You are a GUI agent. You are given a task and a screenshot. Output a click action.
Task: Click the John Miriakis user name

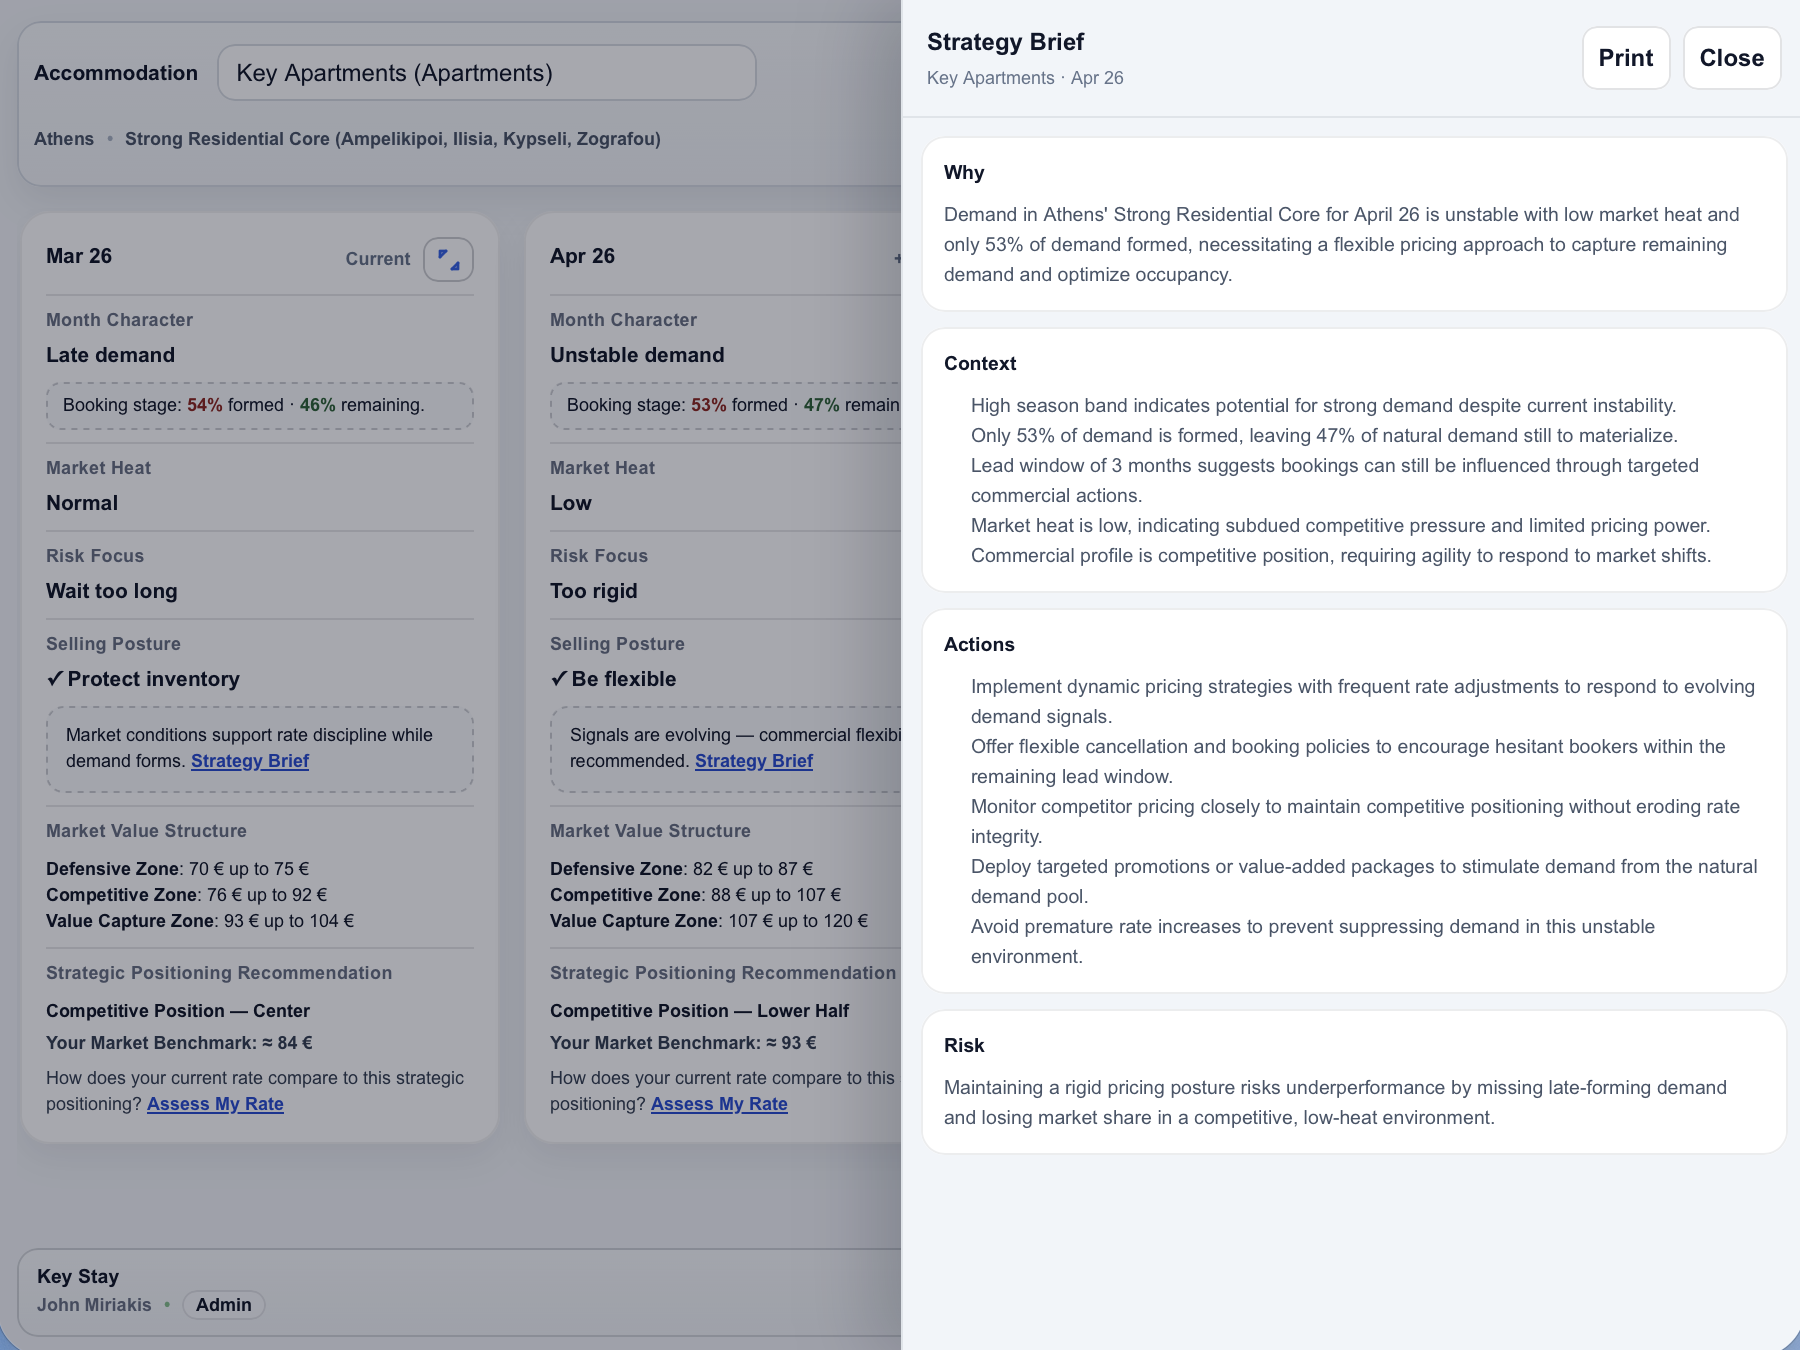tap(94, 1305)
